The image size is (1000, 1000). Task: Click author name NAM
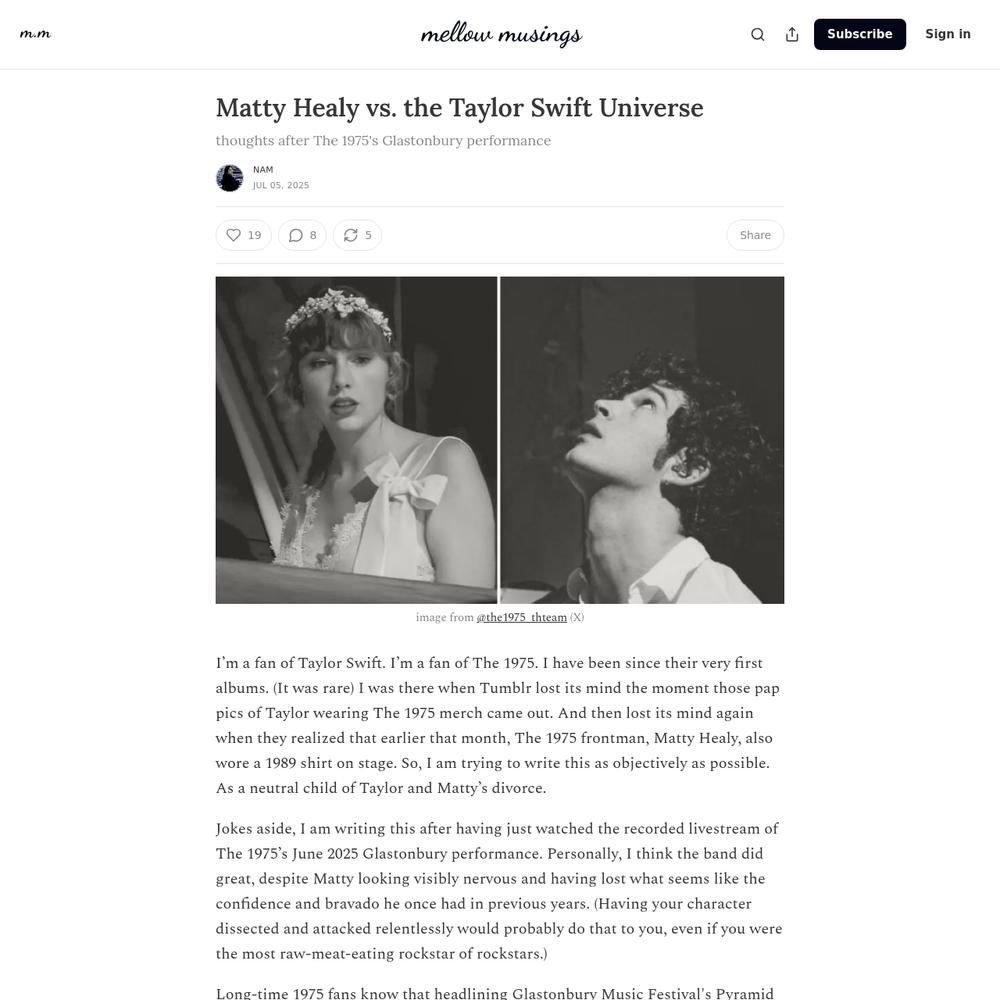point(263,170)
